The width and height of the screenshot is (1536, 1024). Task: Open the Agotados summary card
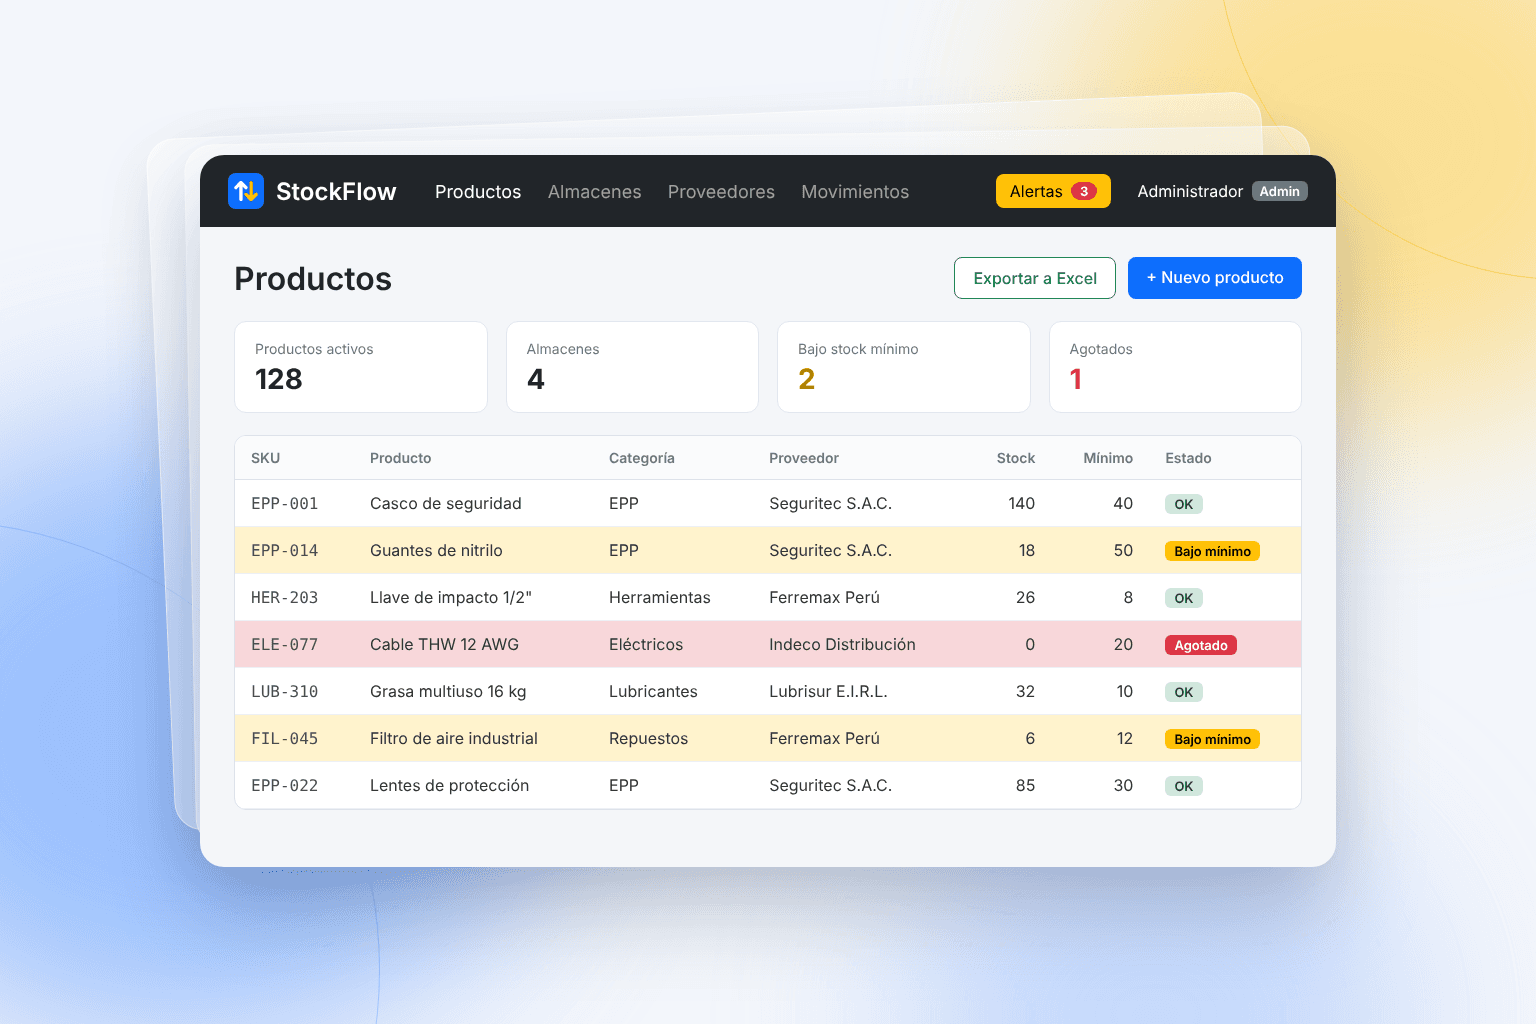point(1175,367)
